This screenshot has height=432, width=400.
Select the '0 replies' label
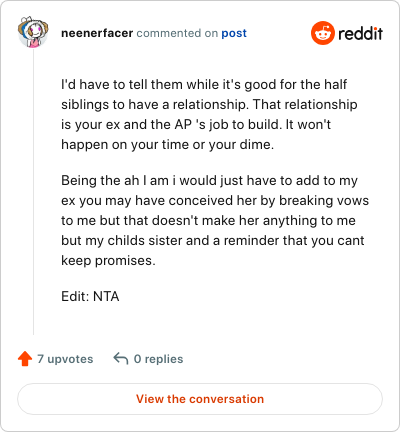158,359
